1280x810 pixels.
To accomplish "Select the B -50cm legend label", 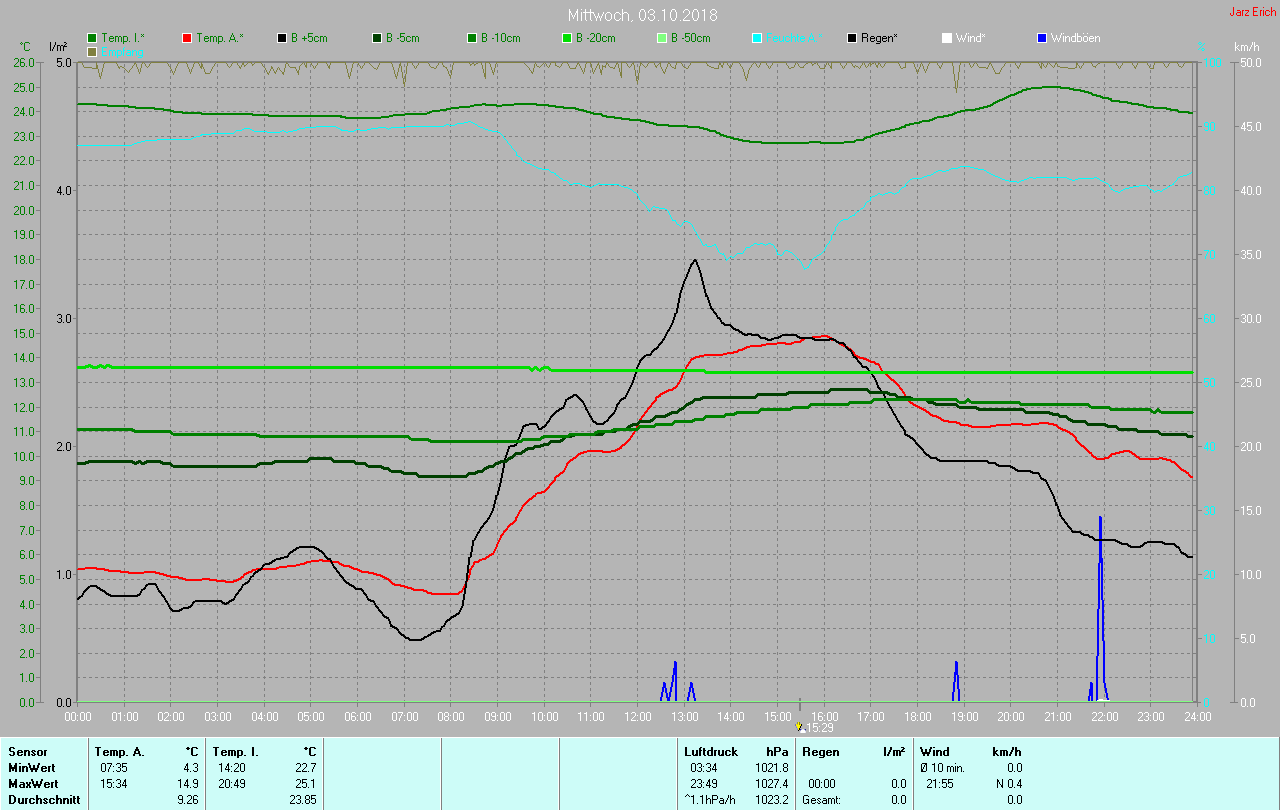I will tap(690, 38).
